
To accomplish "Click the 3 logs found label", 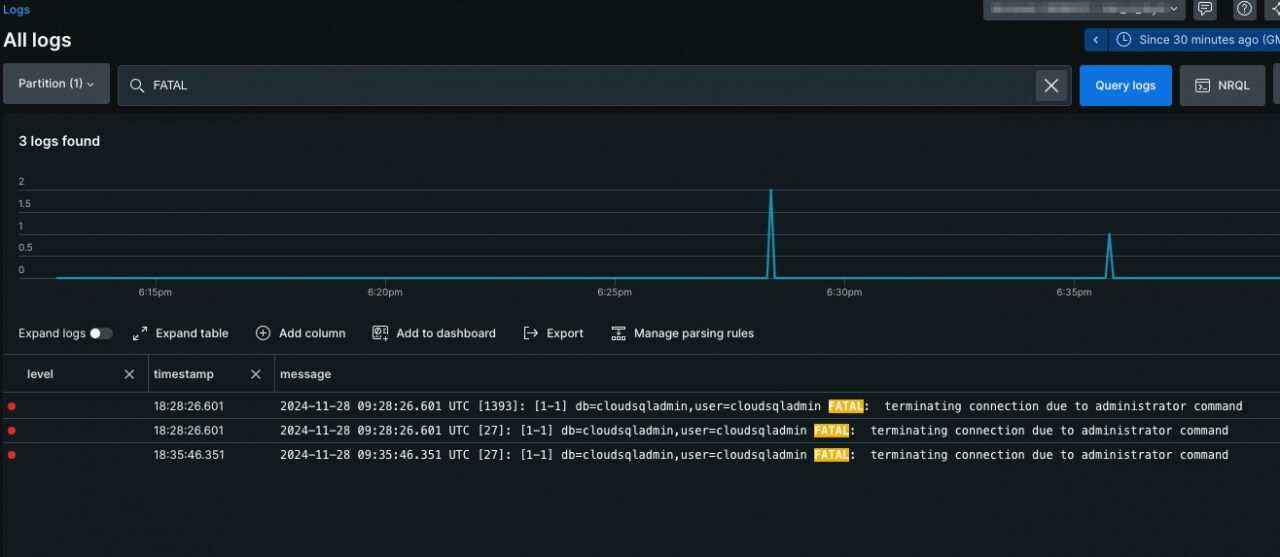I will [59, 141].
